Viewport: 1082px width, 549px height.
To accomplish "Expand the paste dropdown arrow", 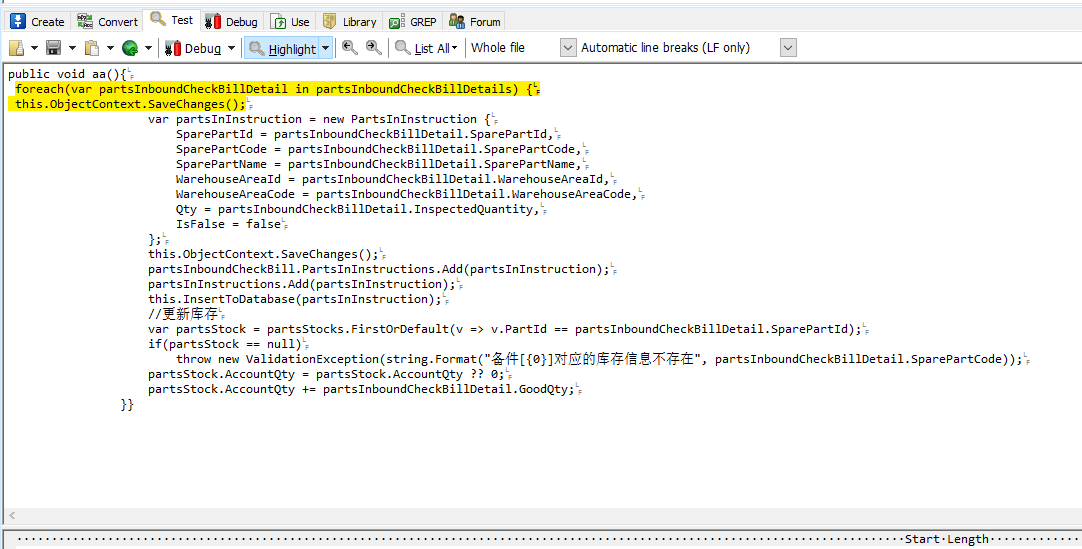I will pyautogui.click(x=110, y=48).
